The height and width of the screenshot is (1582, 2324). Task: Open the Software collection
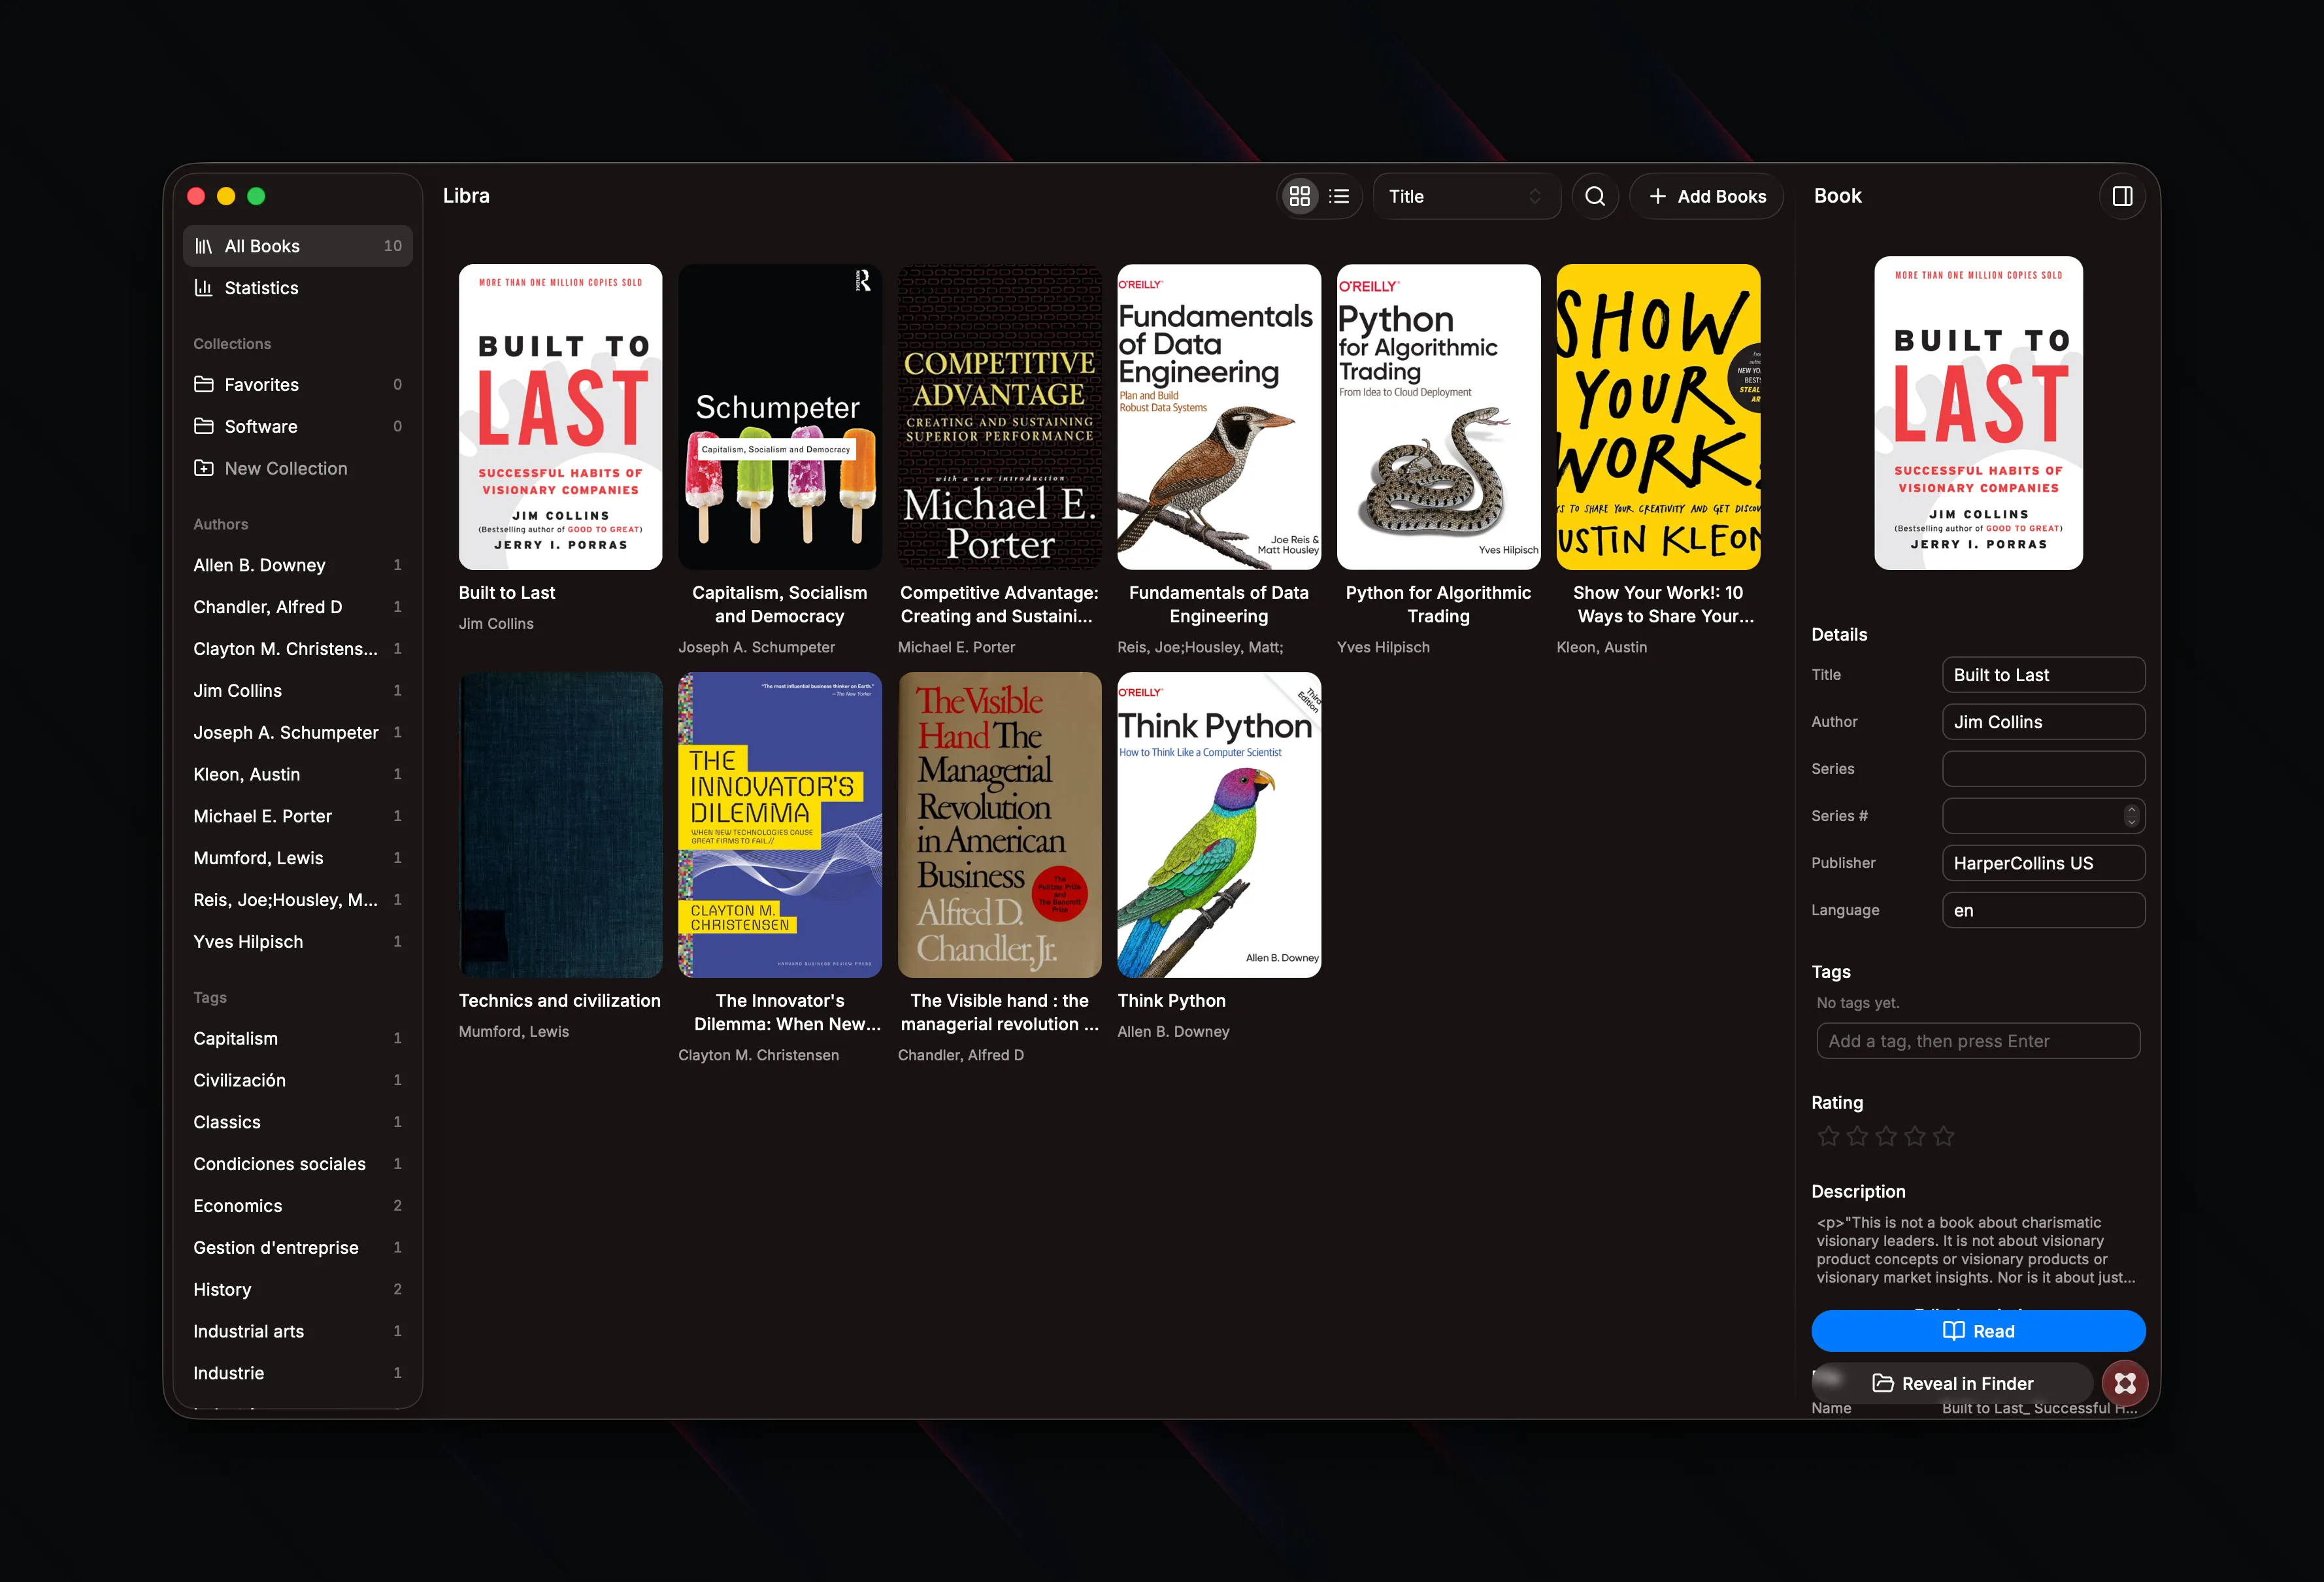[x=298, y=427]
